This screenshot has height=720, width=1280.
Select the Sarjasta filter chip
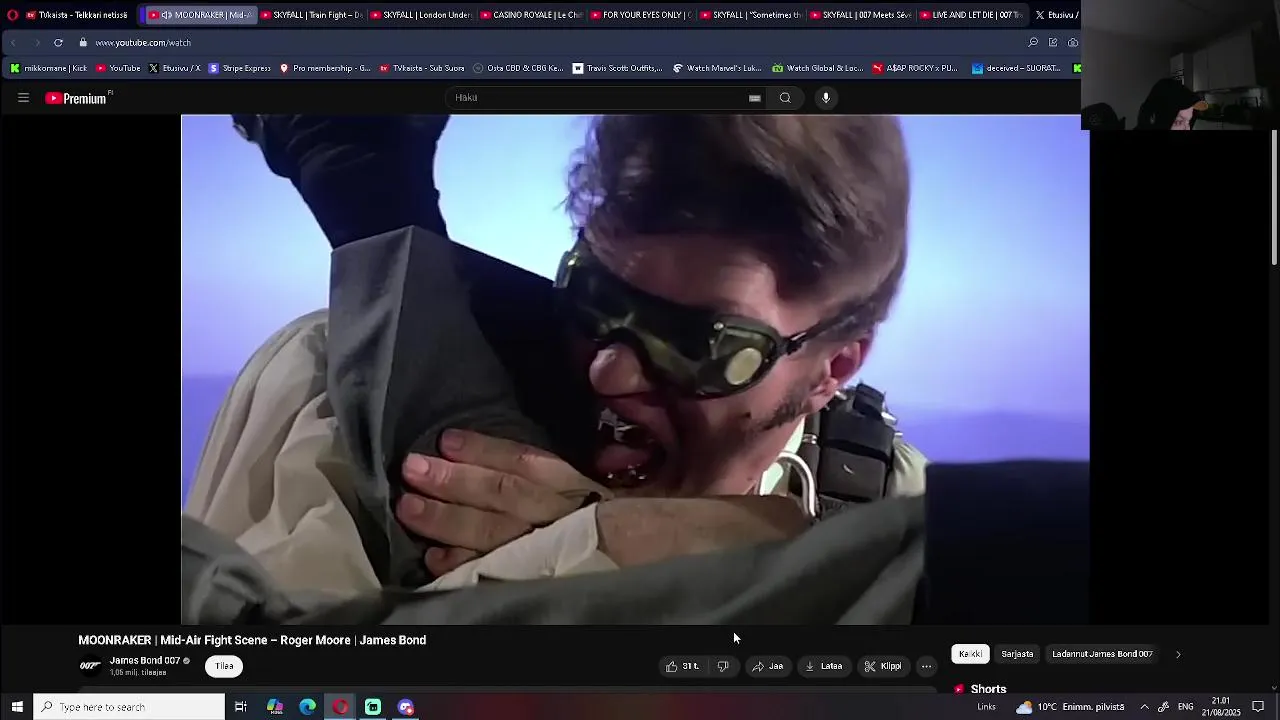tap(1017, 654)
